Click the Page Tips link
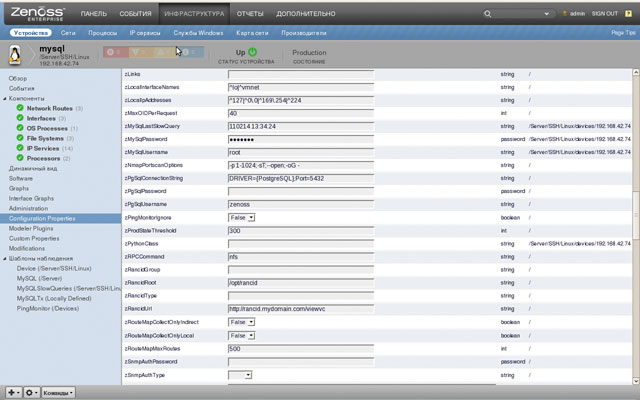Viewport: 640px width, 400px height. pos(623,32)
